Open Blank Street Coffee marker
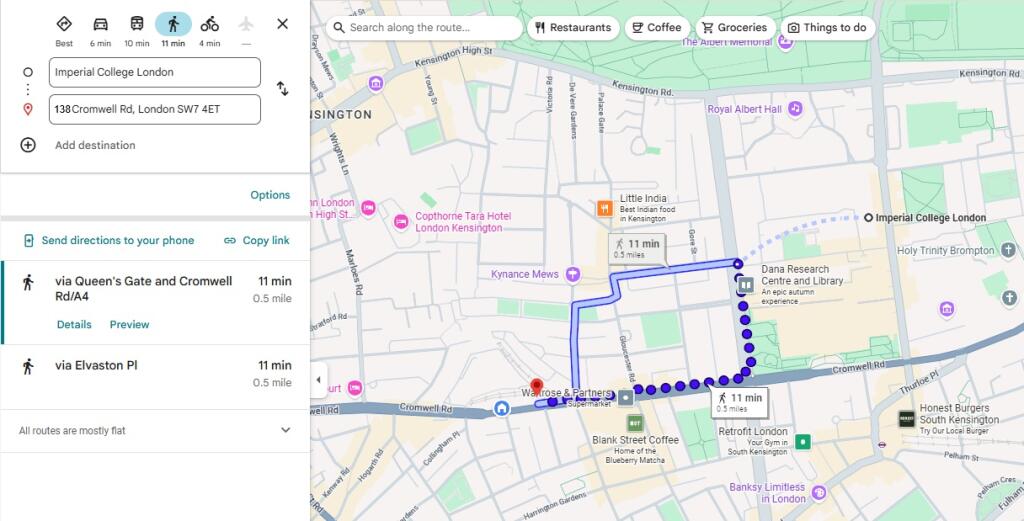This screenshot has width=1024, height=521. [635, 423]
